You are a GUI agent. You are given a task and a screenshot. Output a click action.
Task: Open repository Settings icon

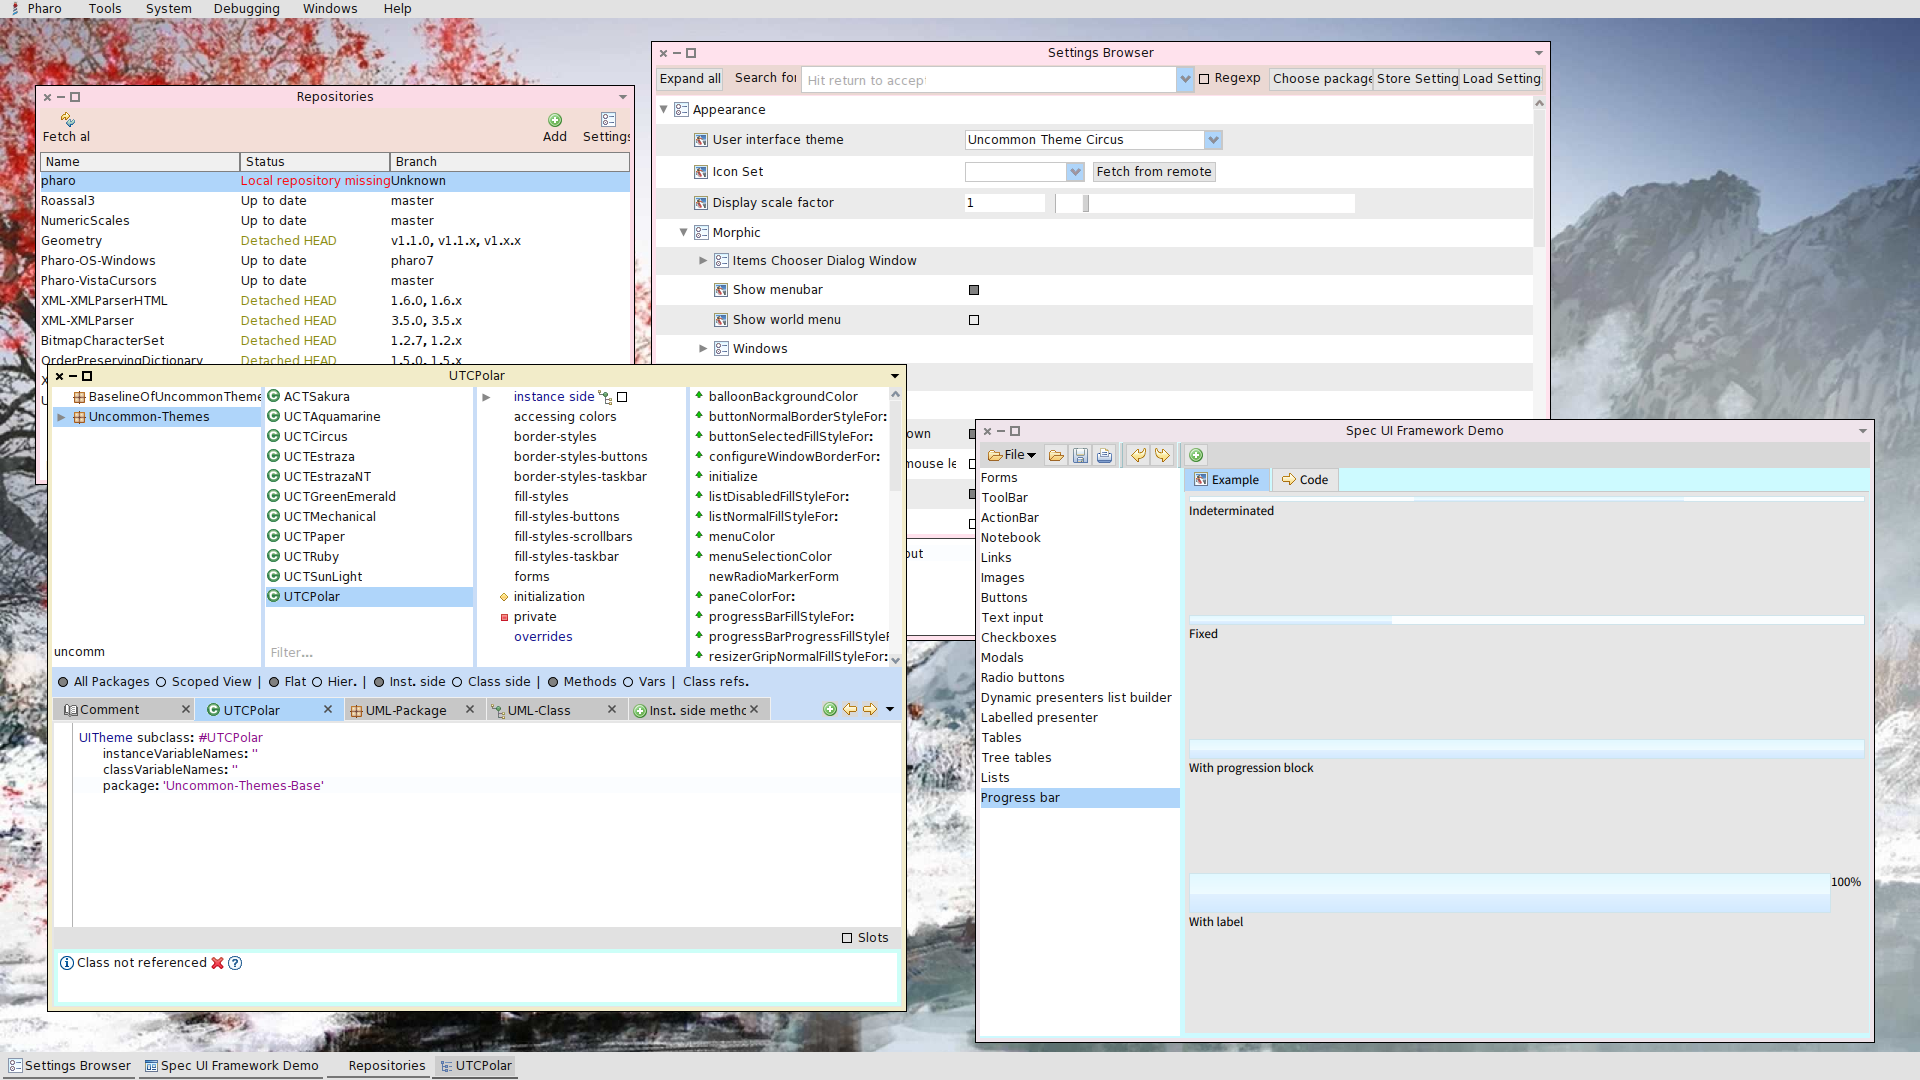click(608, 120)
